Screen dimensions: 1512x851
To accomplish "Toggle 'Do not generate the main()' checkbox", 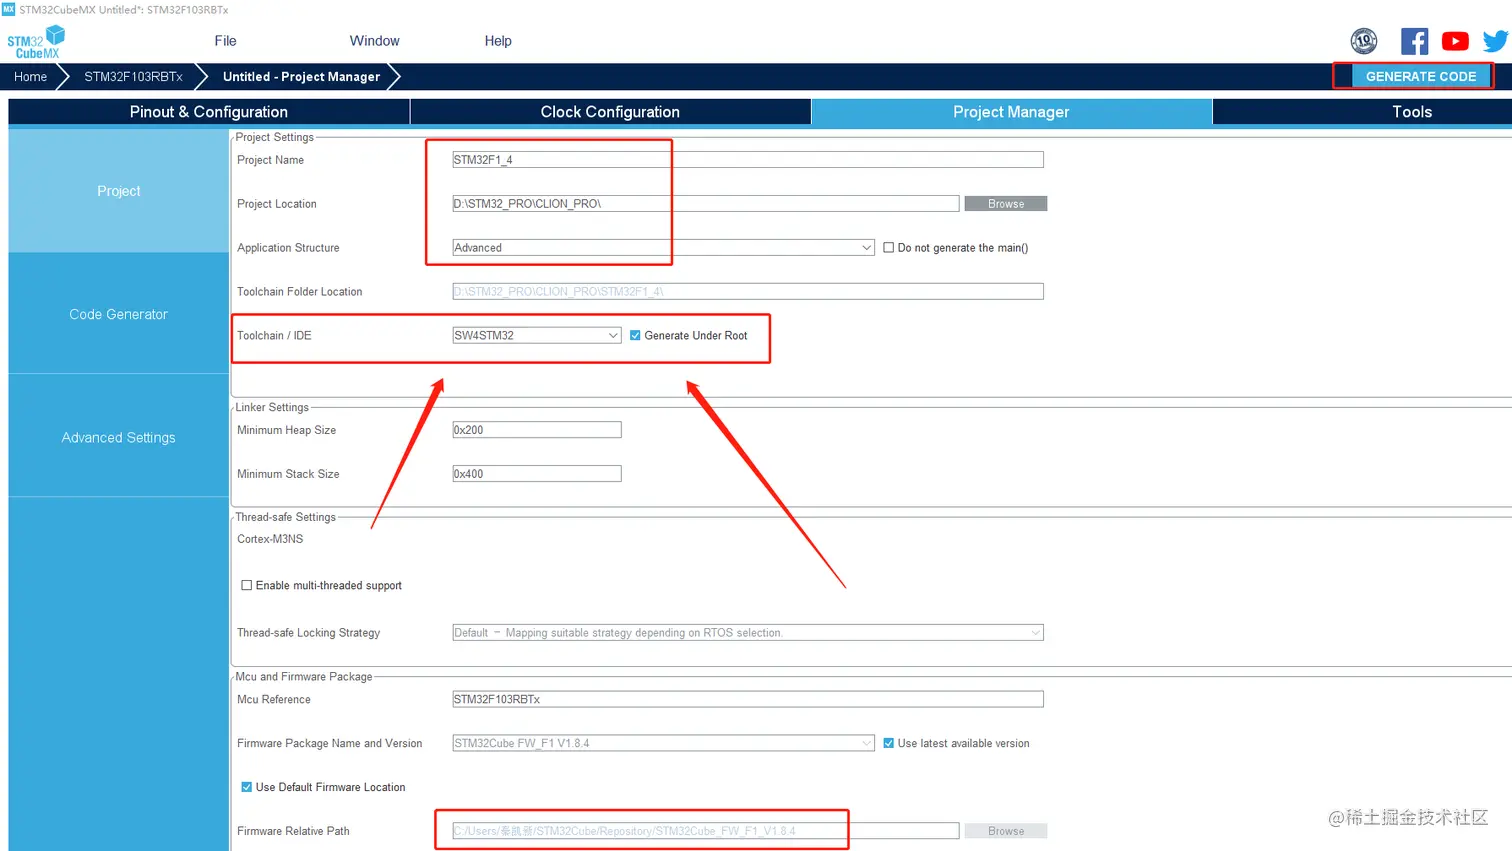I will click(x=888, y=248).
